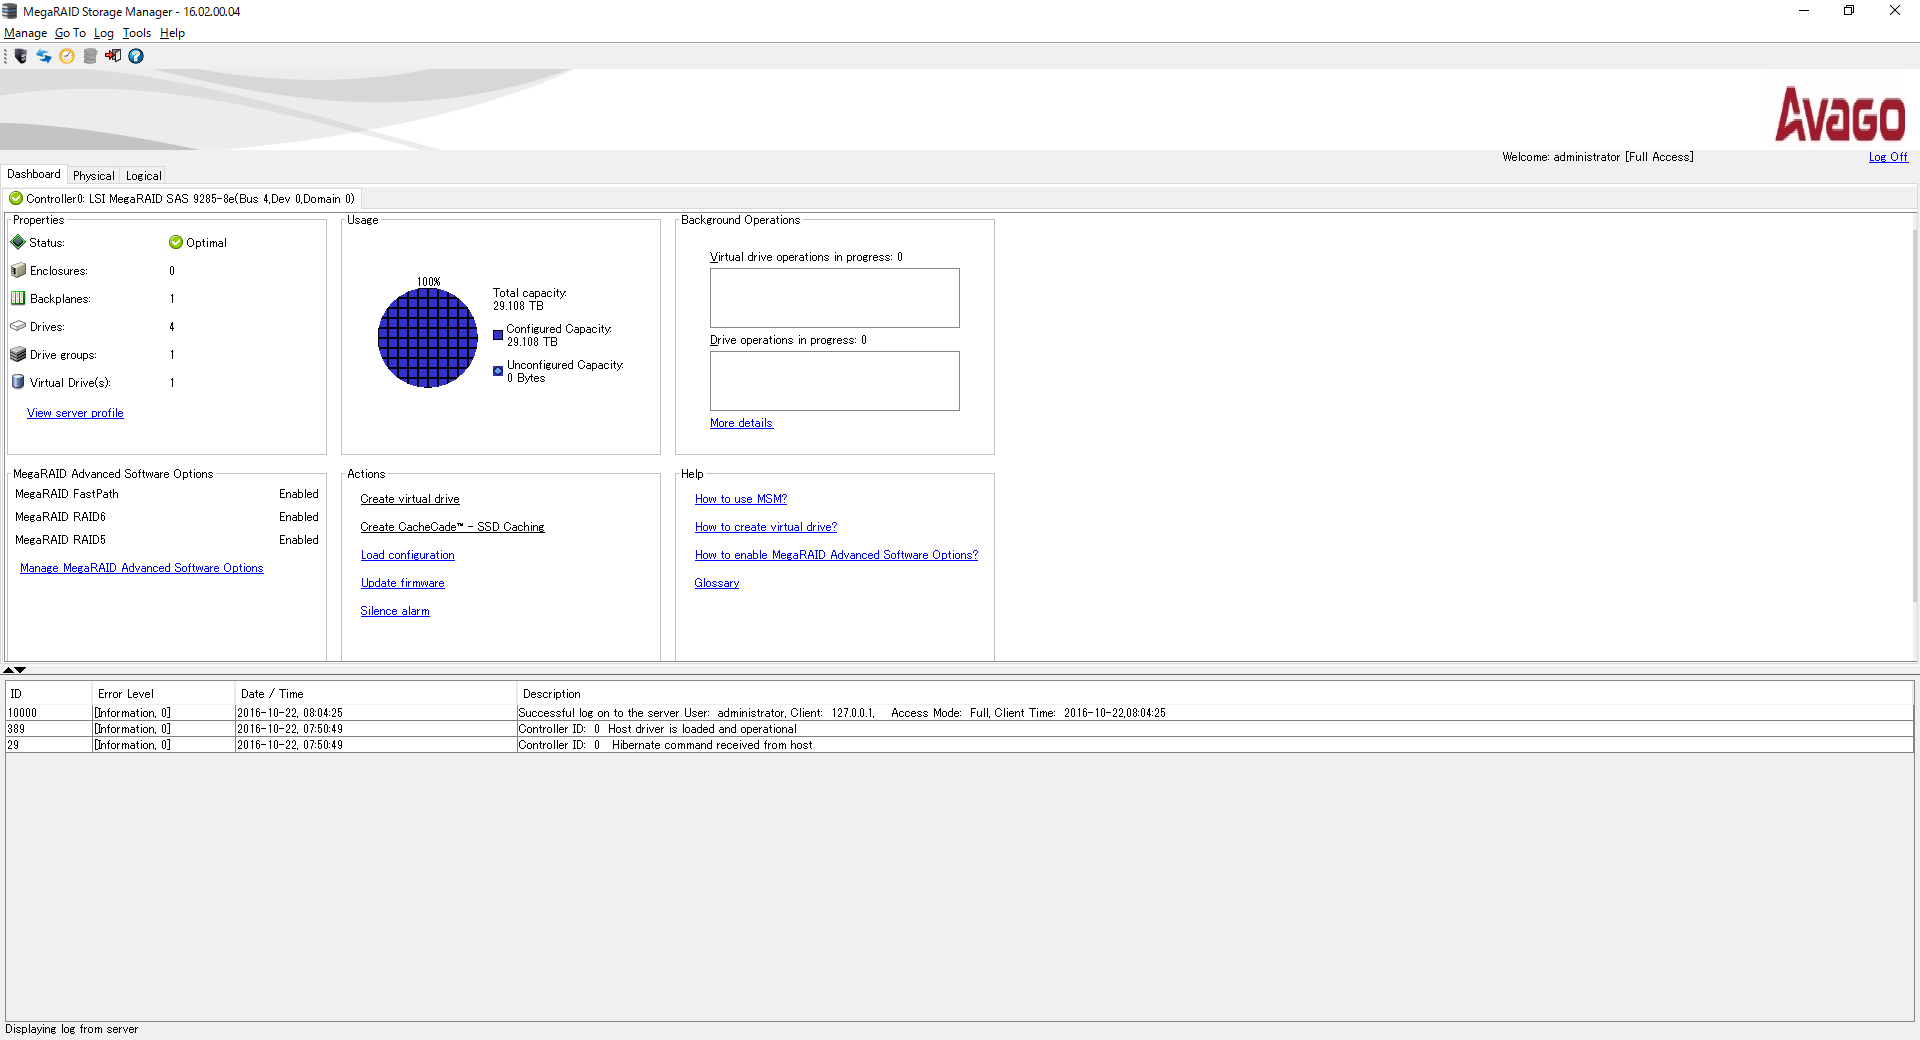Screen dimensions: 1920x1040
Task: Click the Create virtual drive link
Action: [x=410, y=499]
